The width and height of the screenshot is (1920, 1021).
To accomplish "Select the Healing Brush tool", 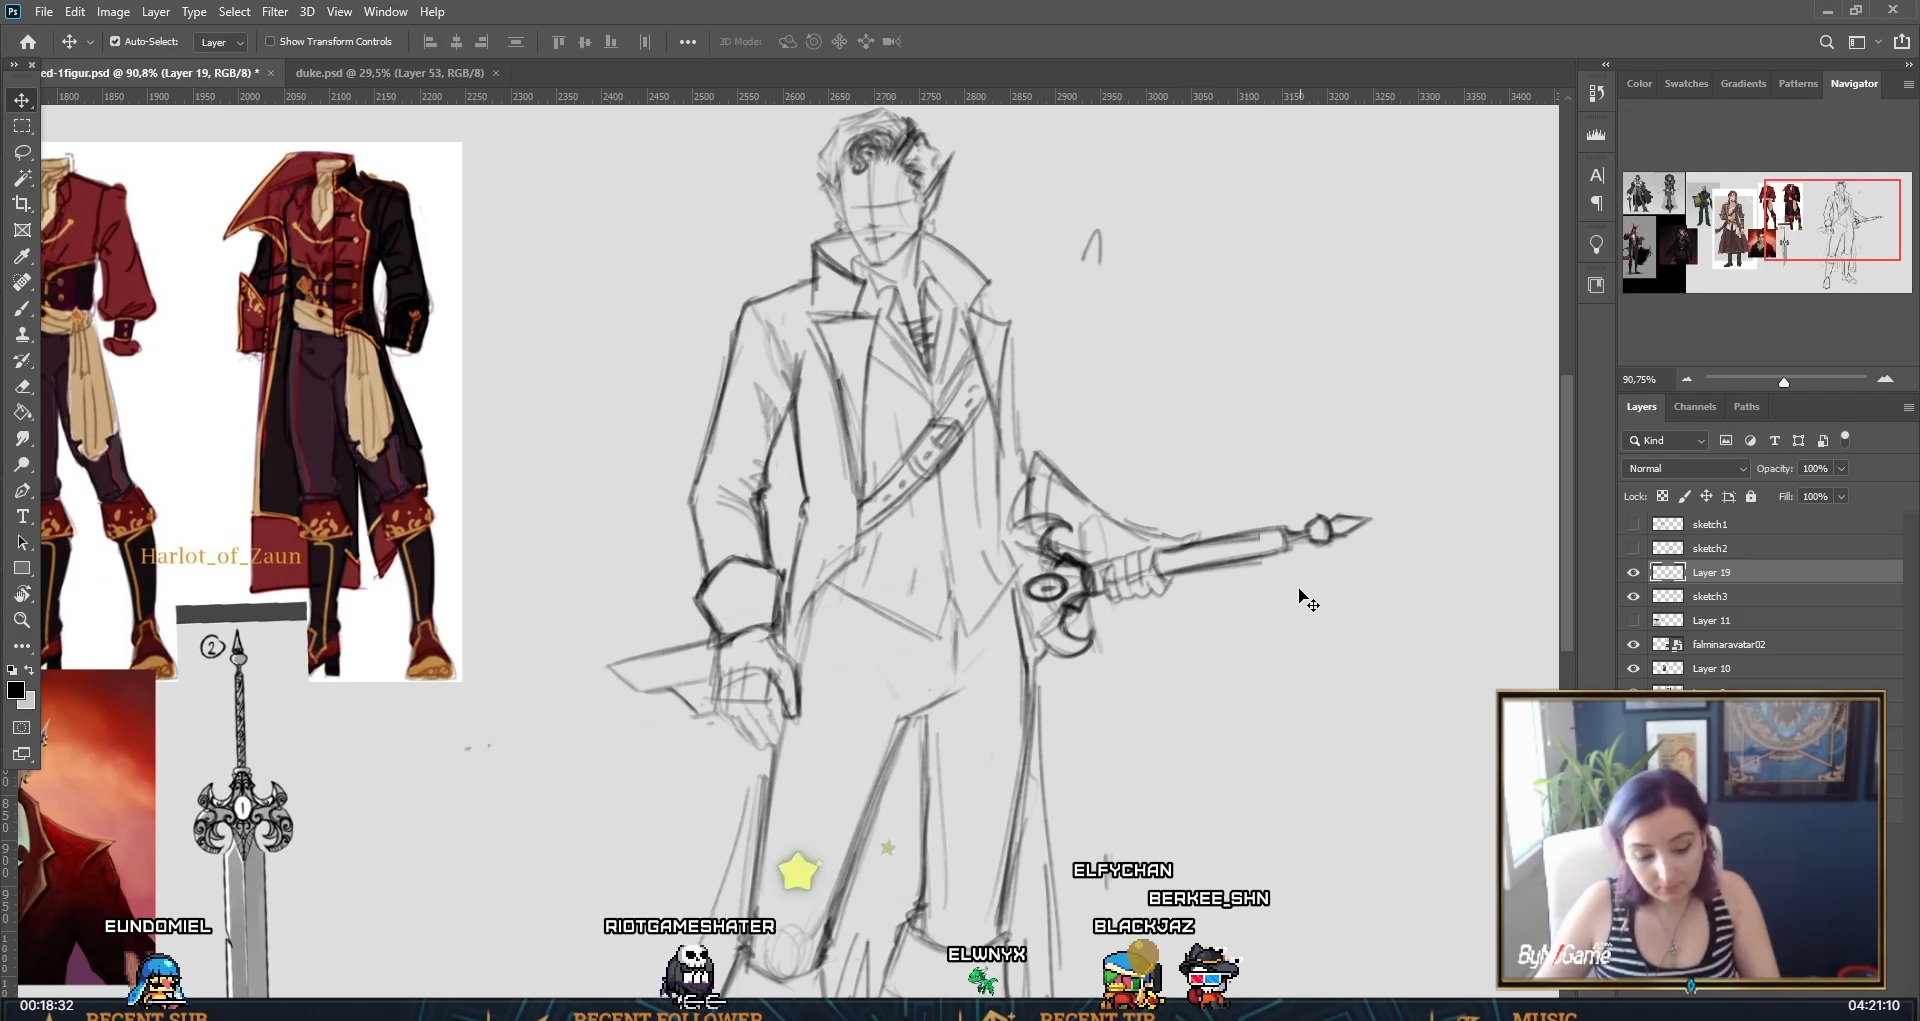I will [22, 283].
